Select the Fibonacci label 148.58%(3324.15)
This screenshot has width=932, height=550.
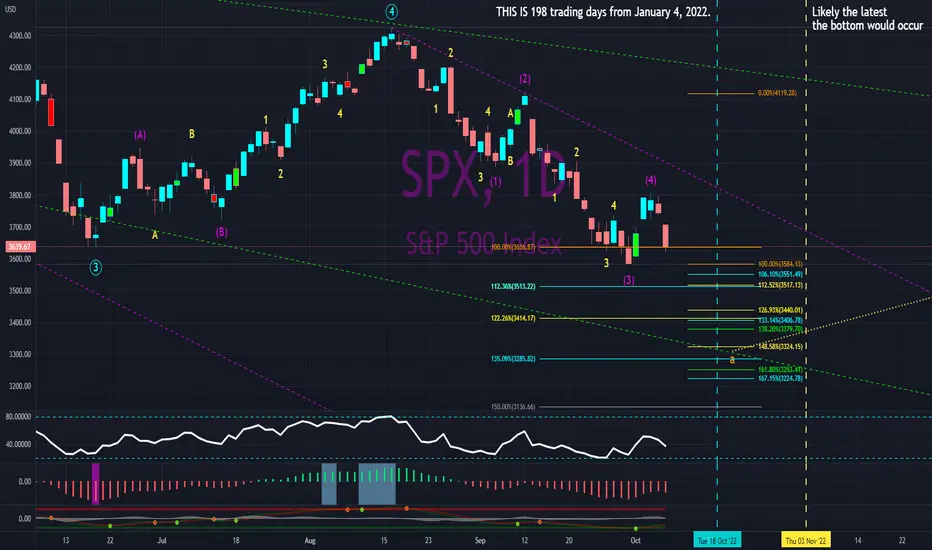(780, 347)
